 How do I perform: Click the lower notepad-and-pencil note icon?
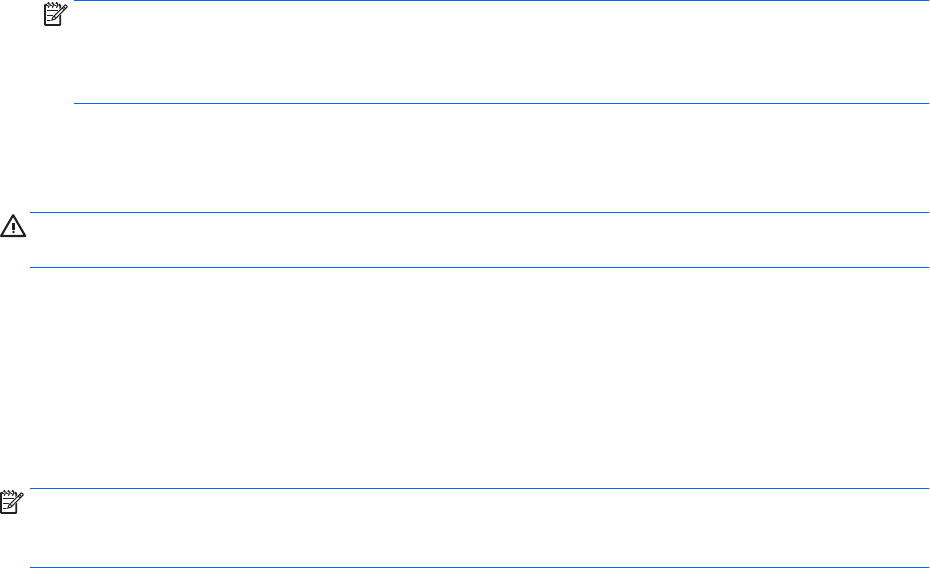tap(12, 503)
